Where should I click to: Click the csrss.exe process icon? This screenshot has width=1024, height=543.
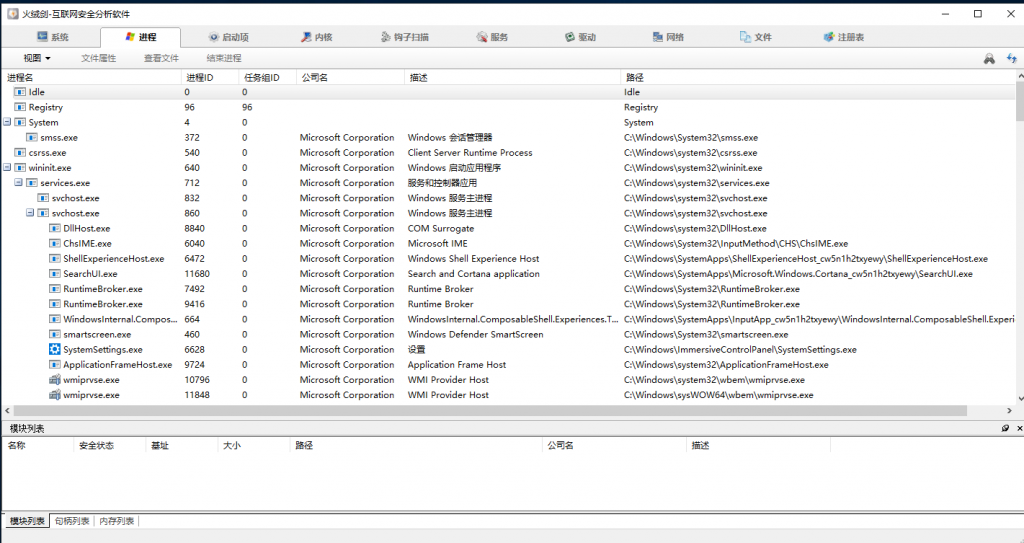20,152
